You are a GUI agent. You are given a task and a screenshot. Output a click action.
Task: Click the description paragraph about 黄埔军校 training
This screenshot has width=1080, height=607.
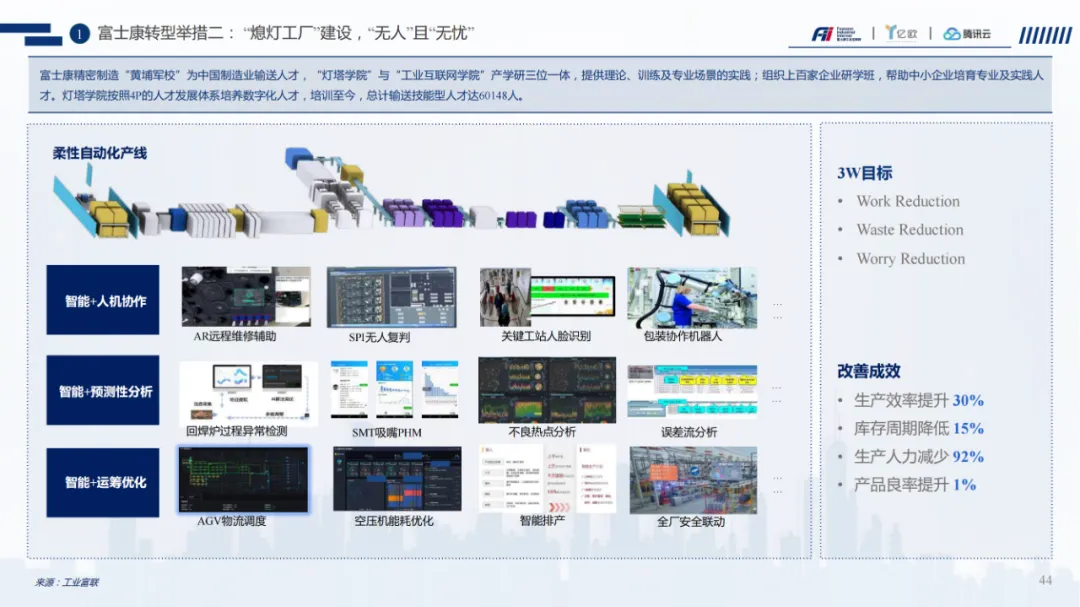coord(541,85)
